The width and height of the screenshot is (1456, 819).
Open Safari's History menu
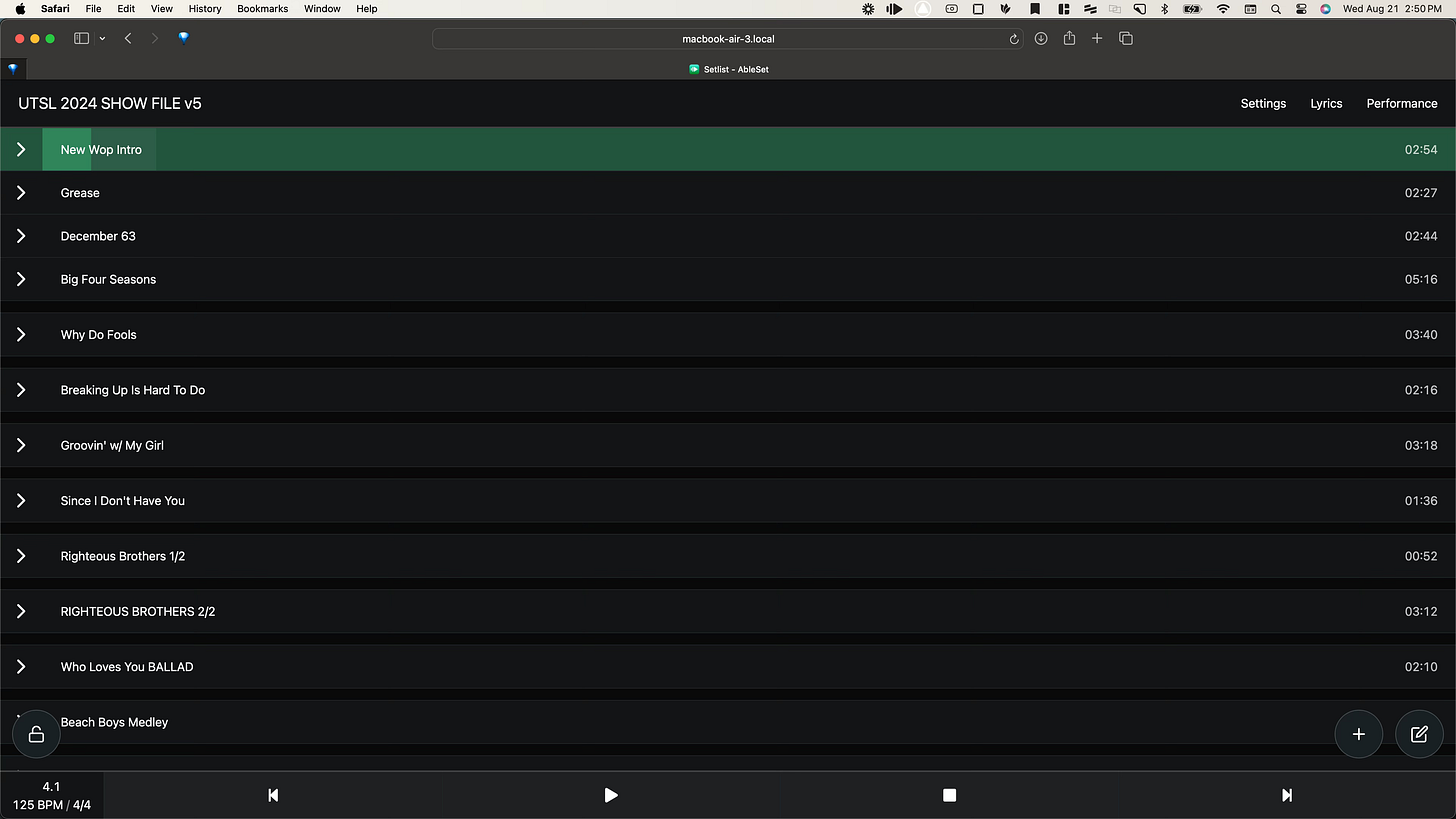click(x=205, y=9)
